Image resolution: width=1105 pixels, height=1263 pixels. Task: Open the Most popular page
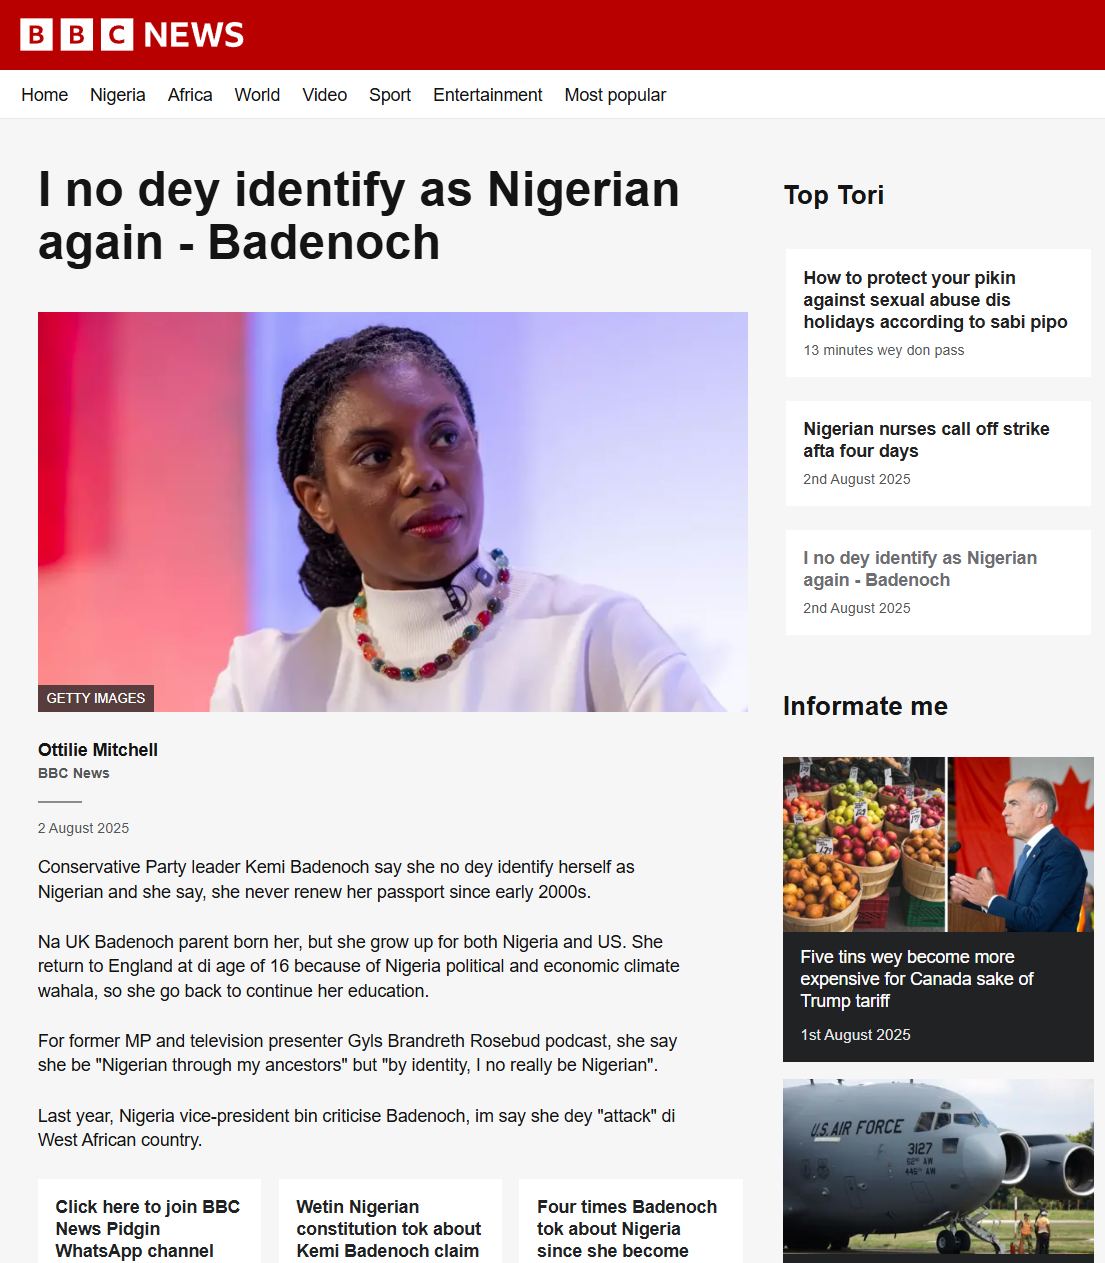pyautogui.click(x=615, y=95)
